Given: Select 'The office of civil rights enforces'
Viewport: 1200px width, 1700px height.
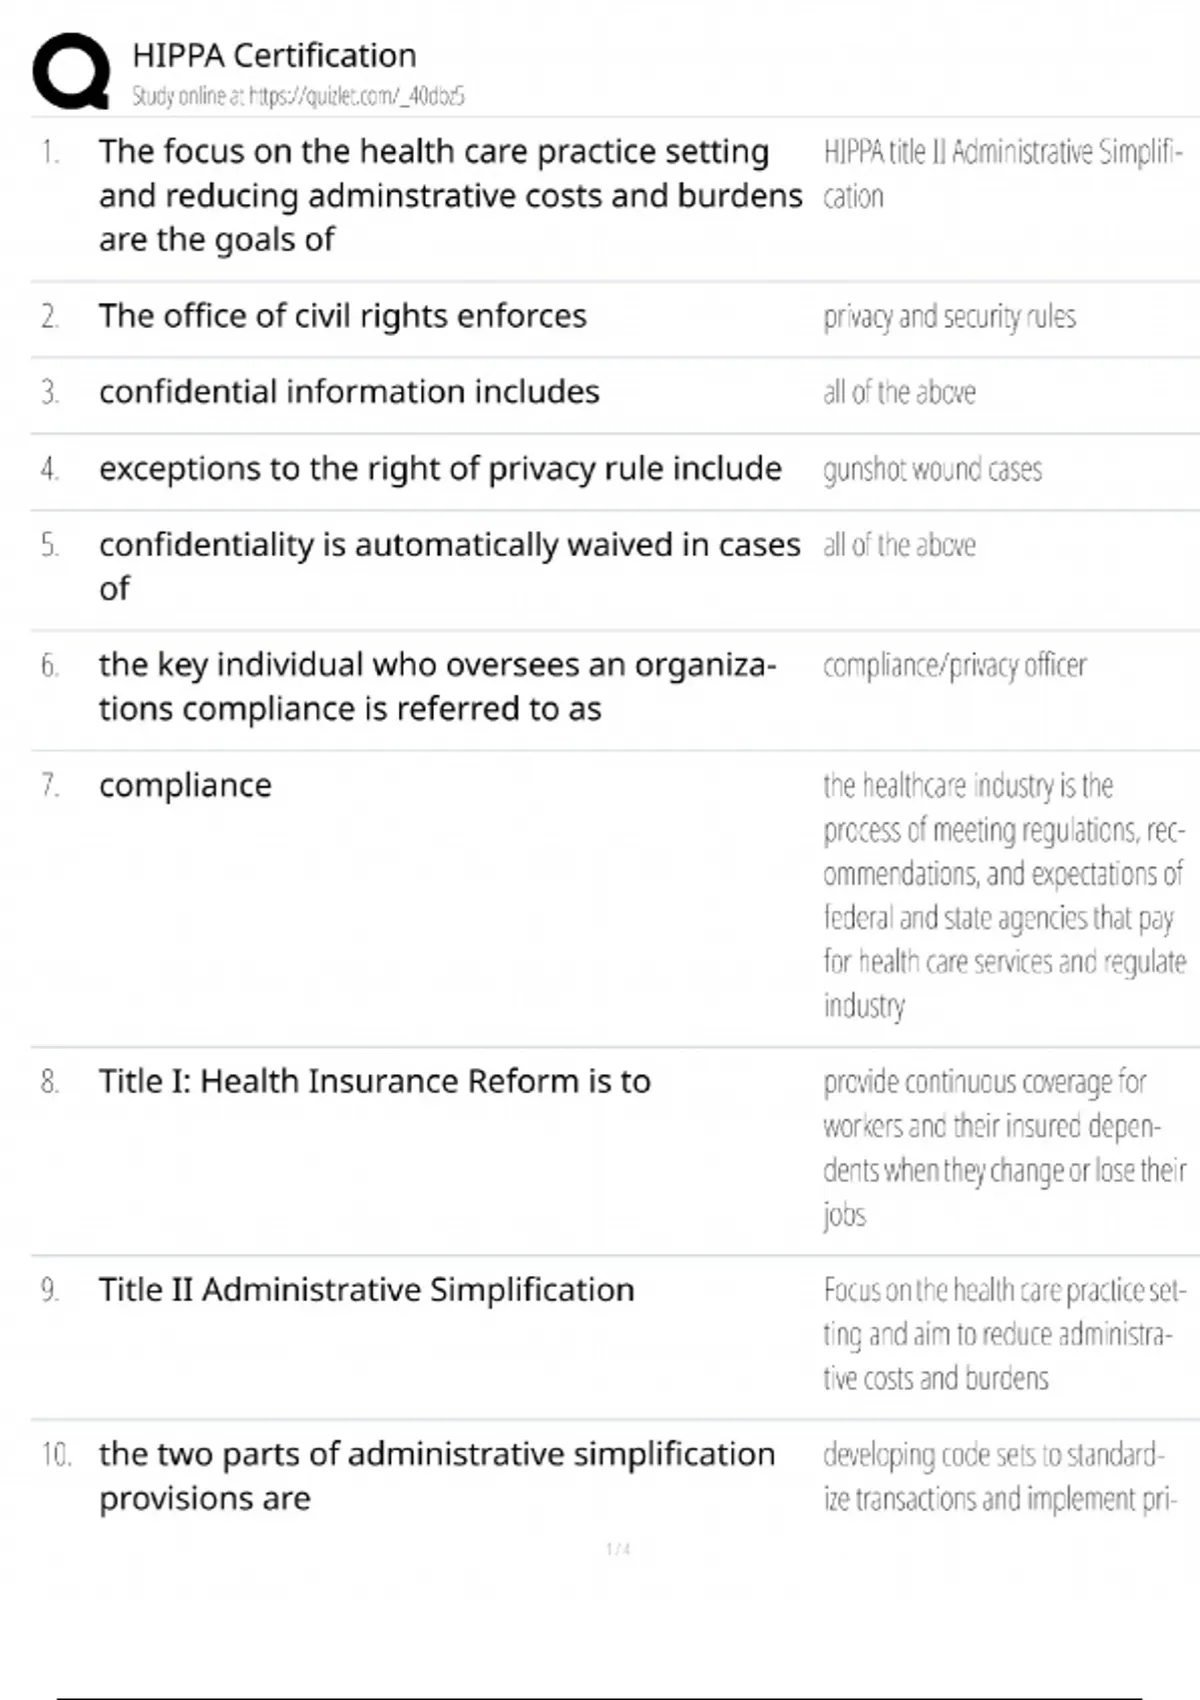Looking at the screenshot, I should [x=342, y=316].
